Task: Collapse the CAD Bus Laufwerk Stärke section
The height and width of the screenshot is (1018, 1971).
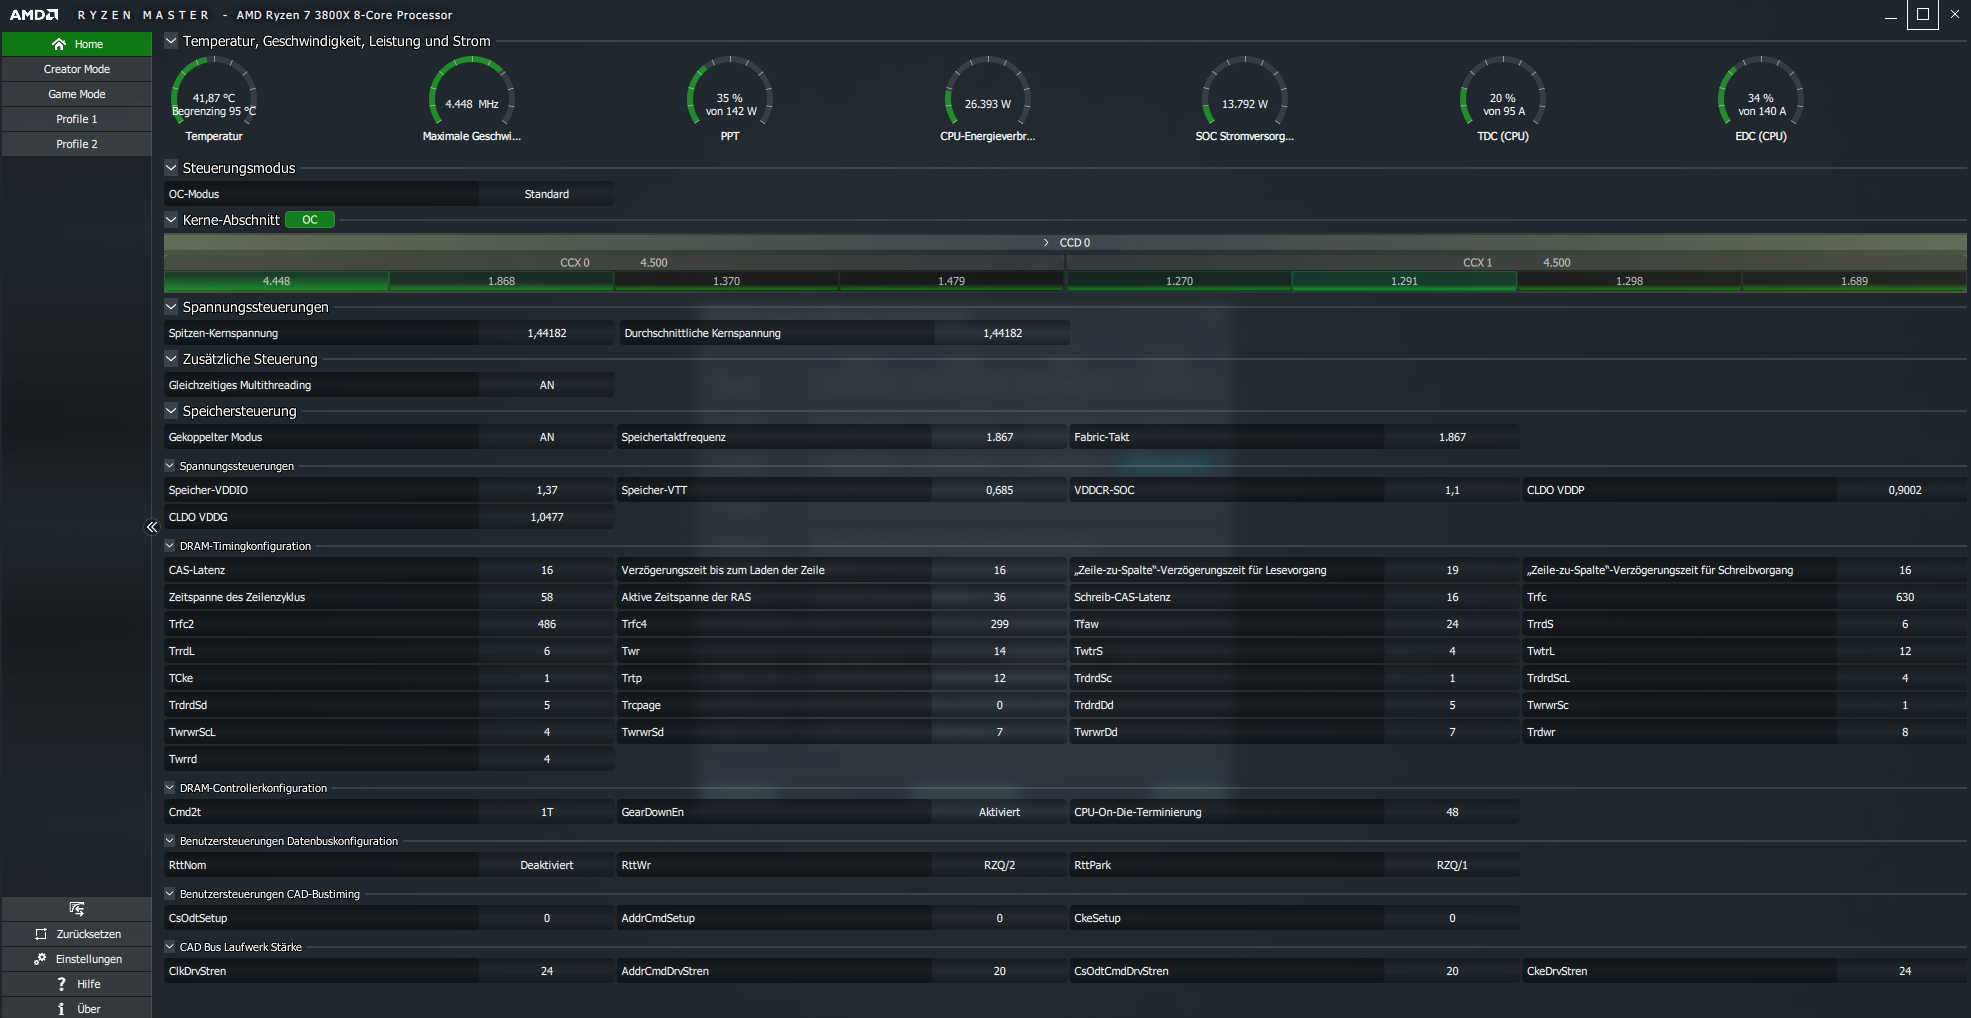Action: tap(170, 947)
